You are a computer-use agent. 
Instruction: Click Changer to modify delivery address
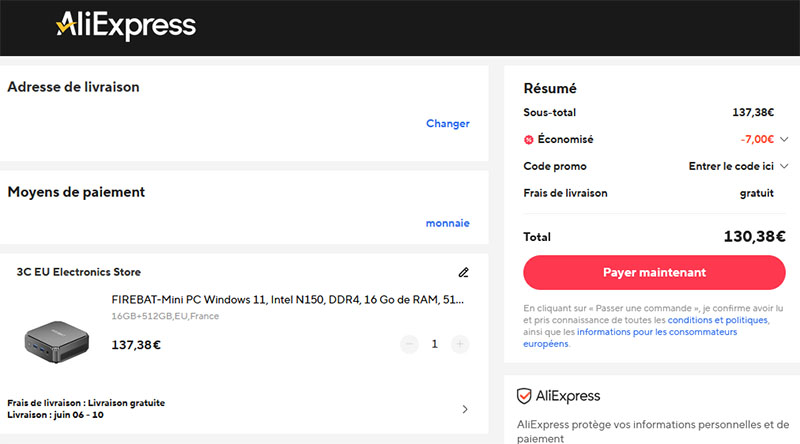coord(447,124)
